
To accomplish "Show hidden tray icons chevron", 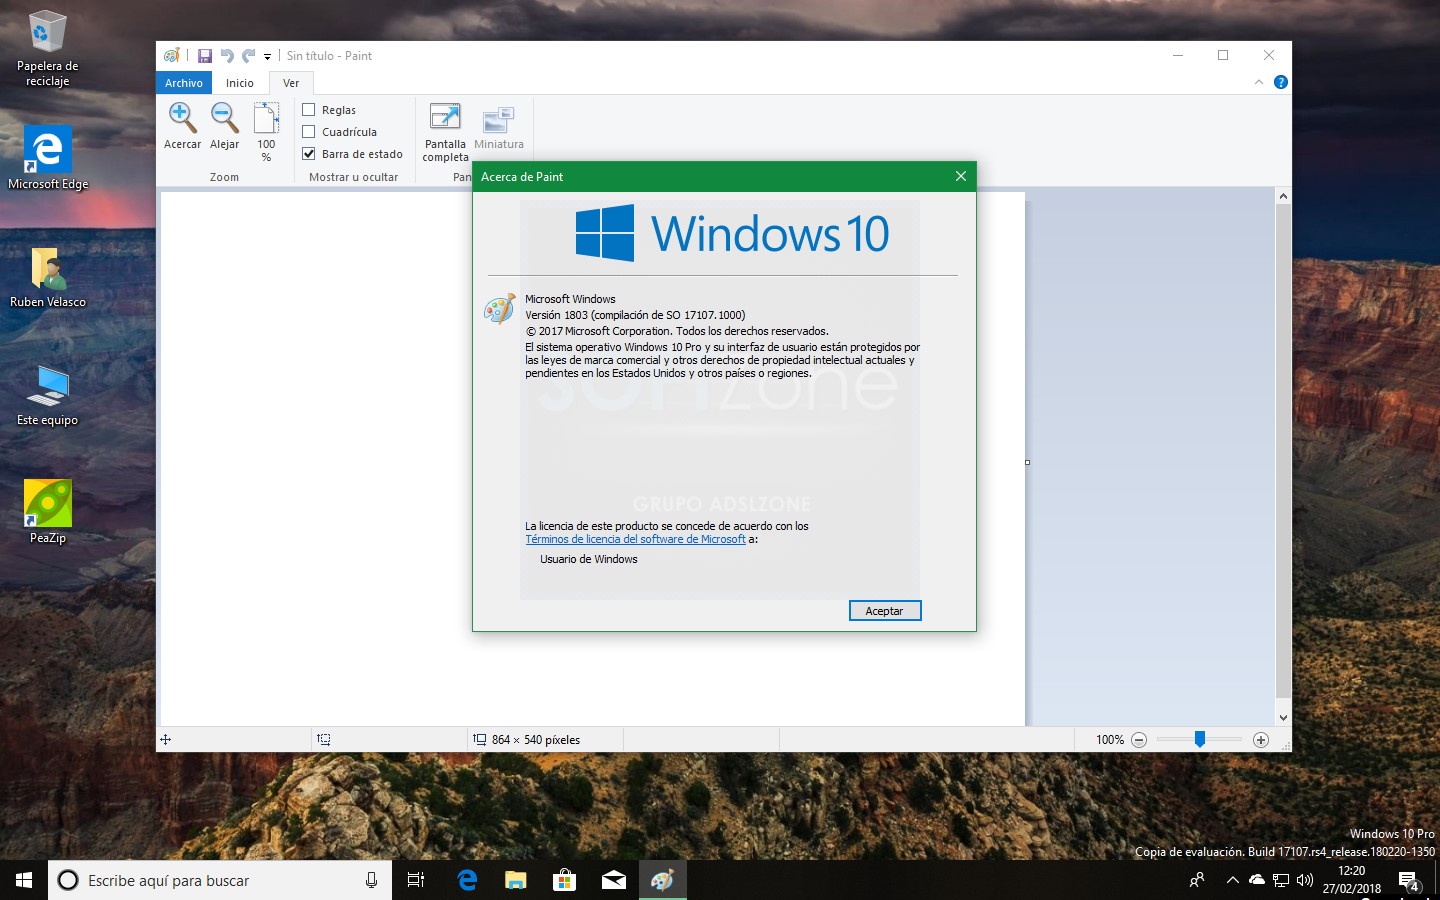I will tap(1232, 881).
